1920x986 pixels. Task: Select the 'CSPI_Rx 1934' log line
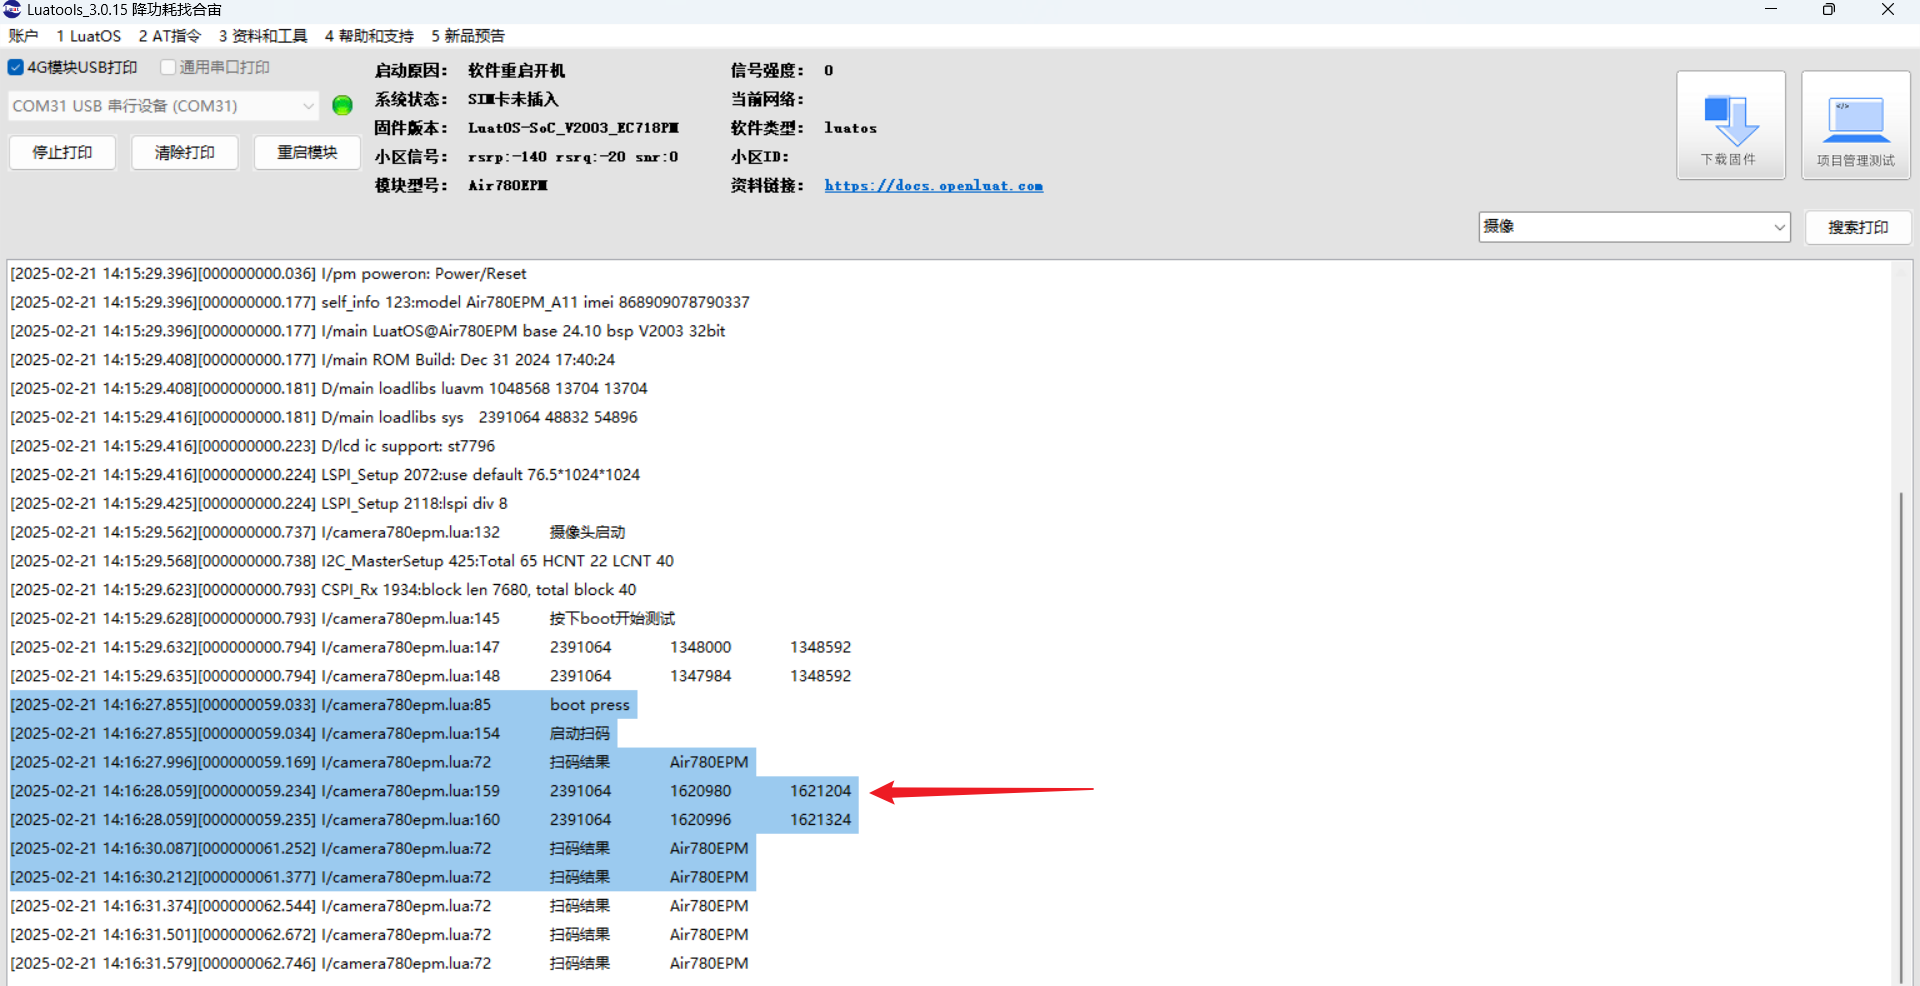pos(323,589)
